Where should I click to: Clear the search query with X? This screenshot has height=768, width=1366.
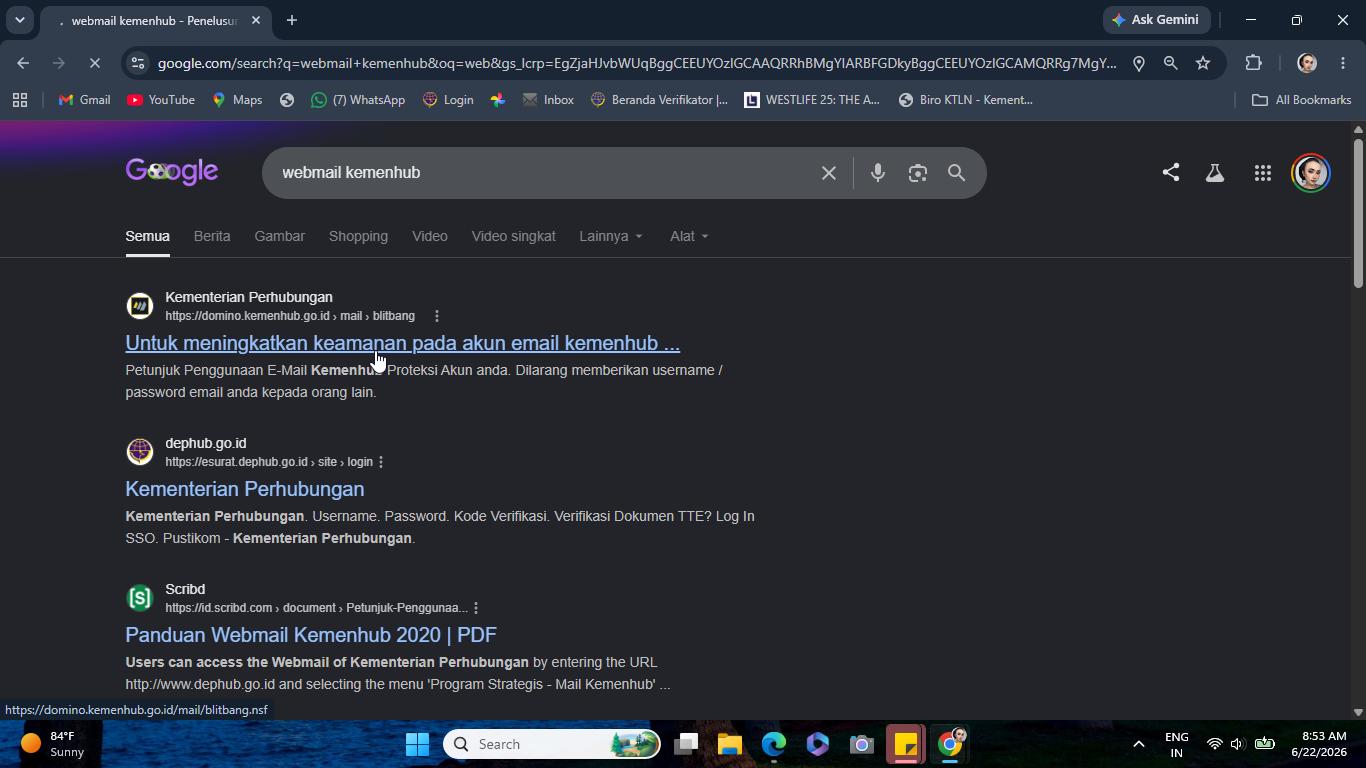[829, 173]
